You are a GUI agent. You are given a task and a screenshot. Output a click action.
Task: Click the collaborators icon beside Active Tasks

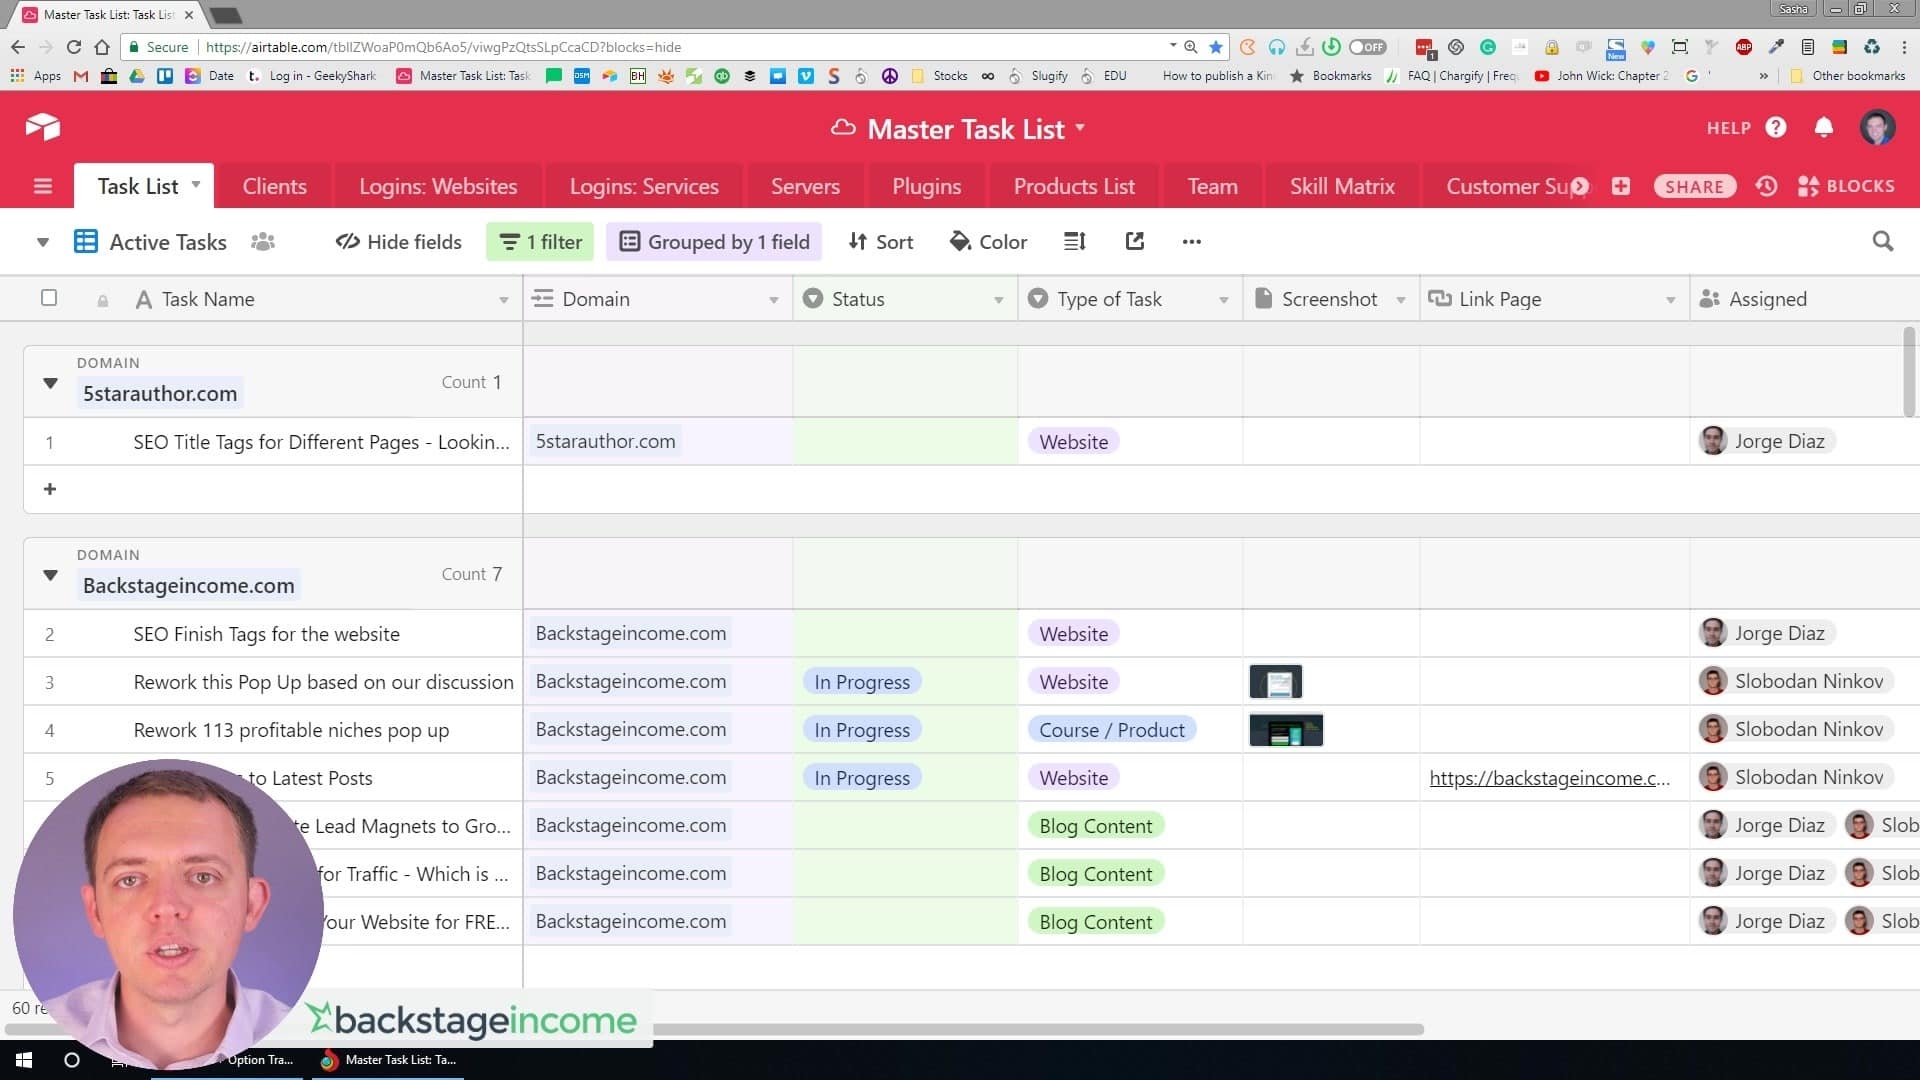[262, 242]
